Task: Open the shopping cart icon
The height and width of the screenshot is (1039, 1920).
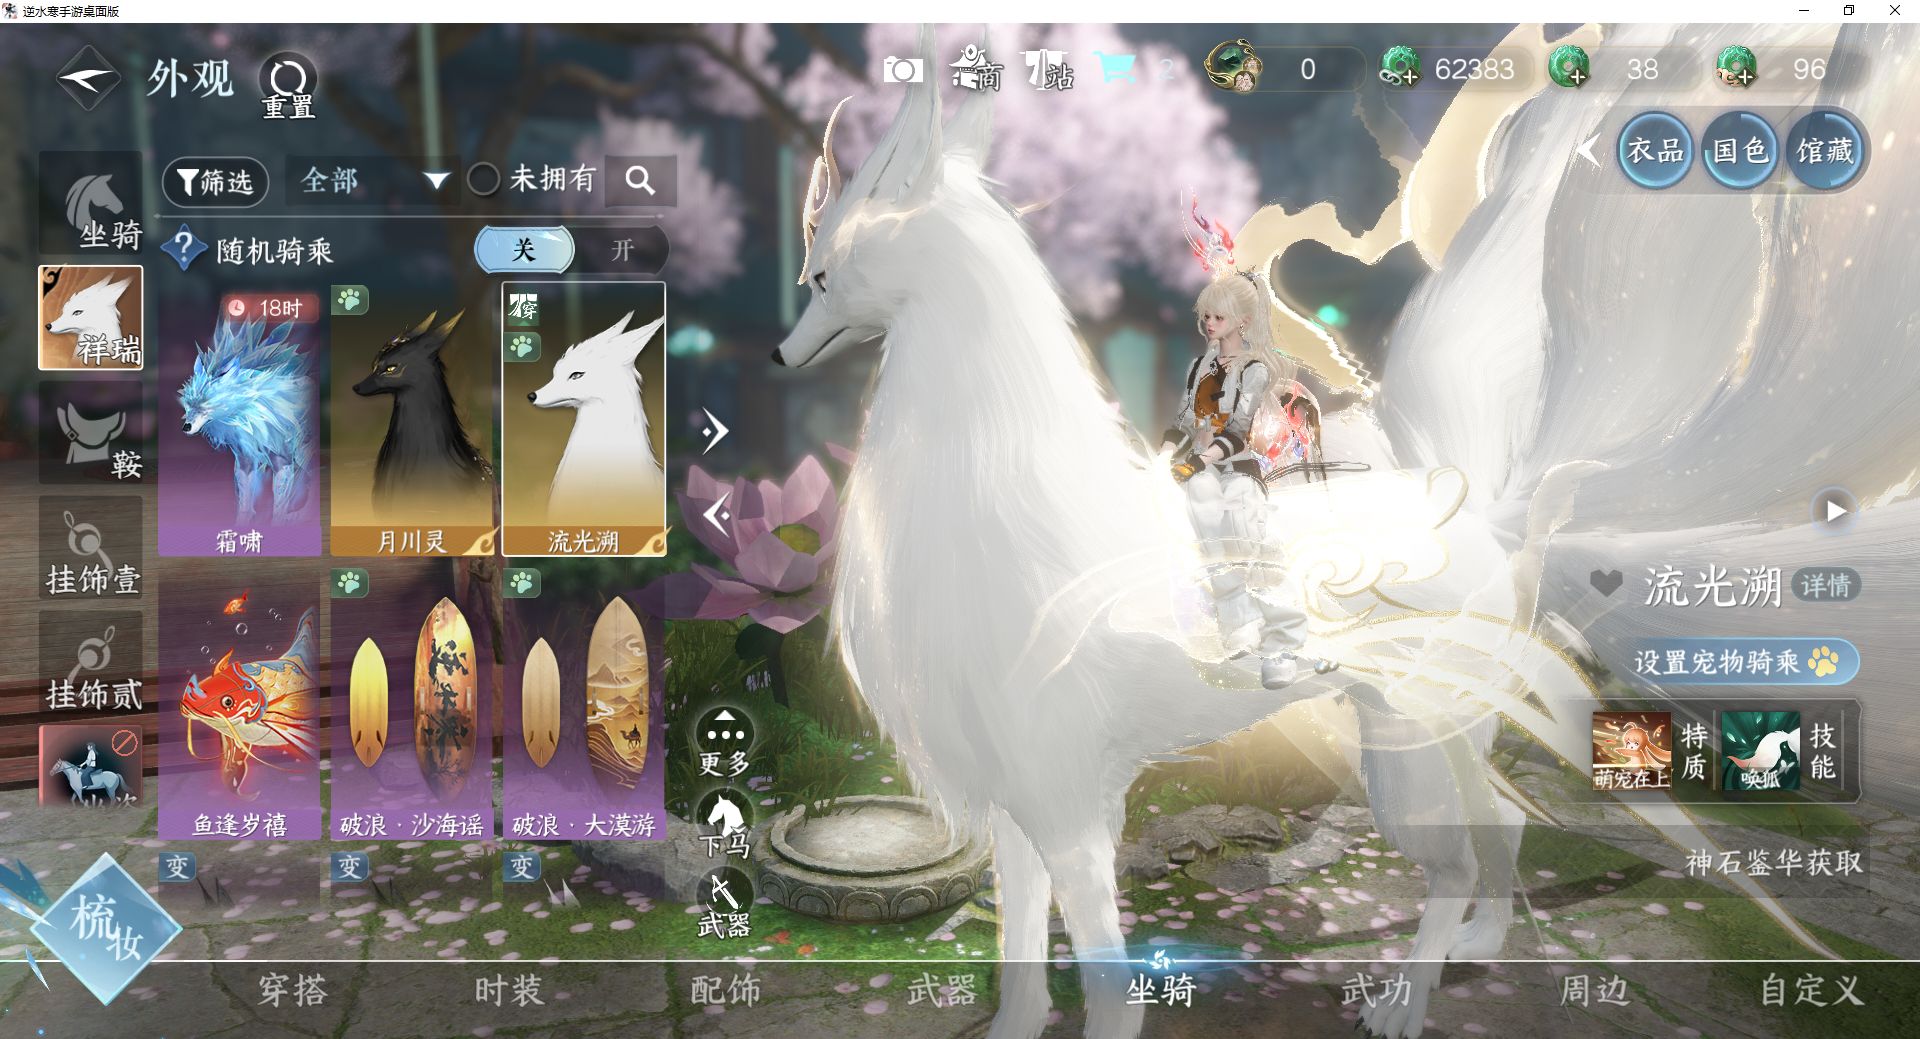Action: pos(1115,69)
